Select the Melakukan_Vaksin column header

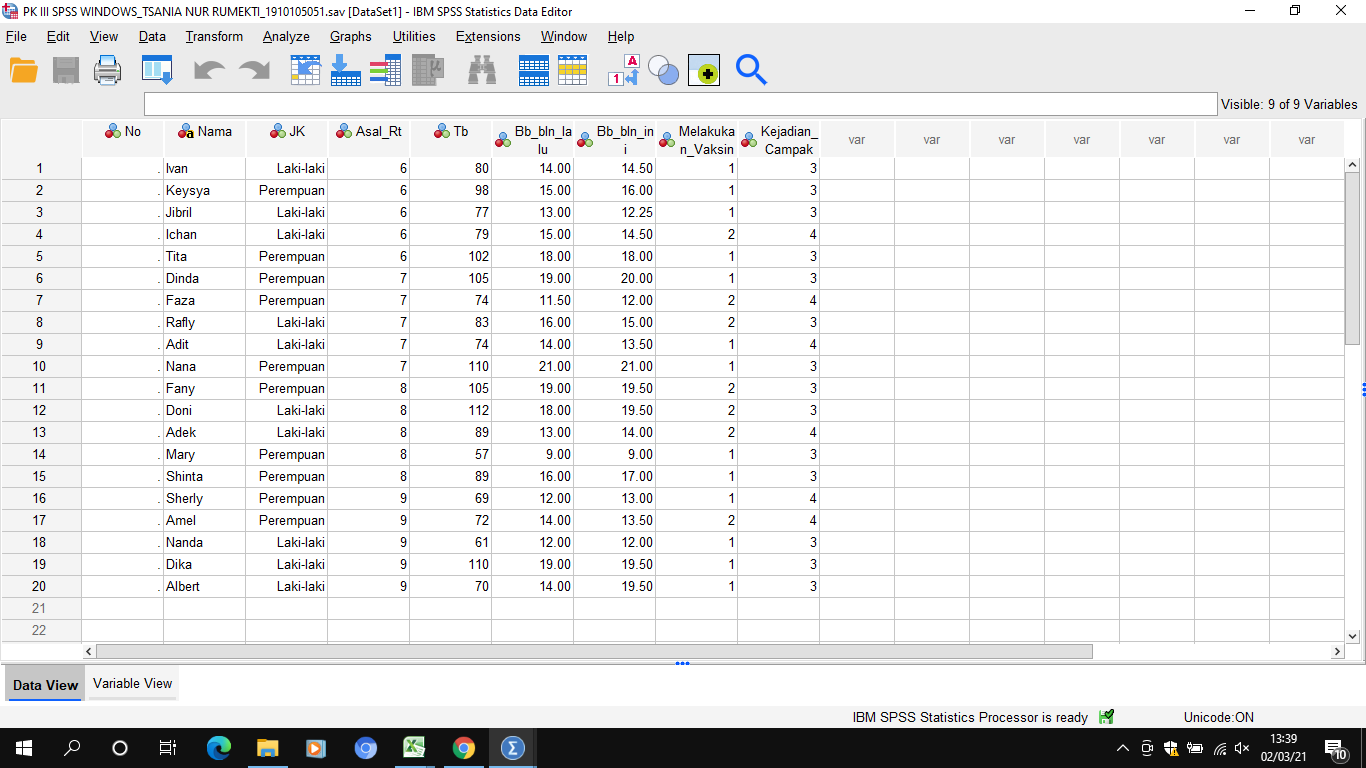tap(697, 139)
